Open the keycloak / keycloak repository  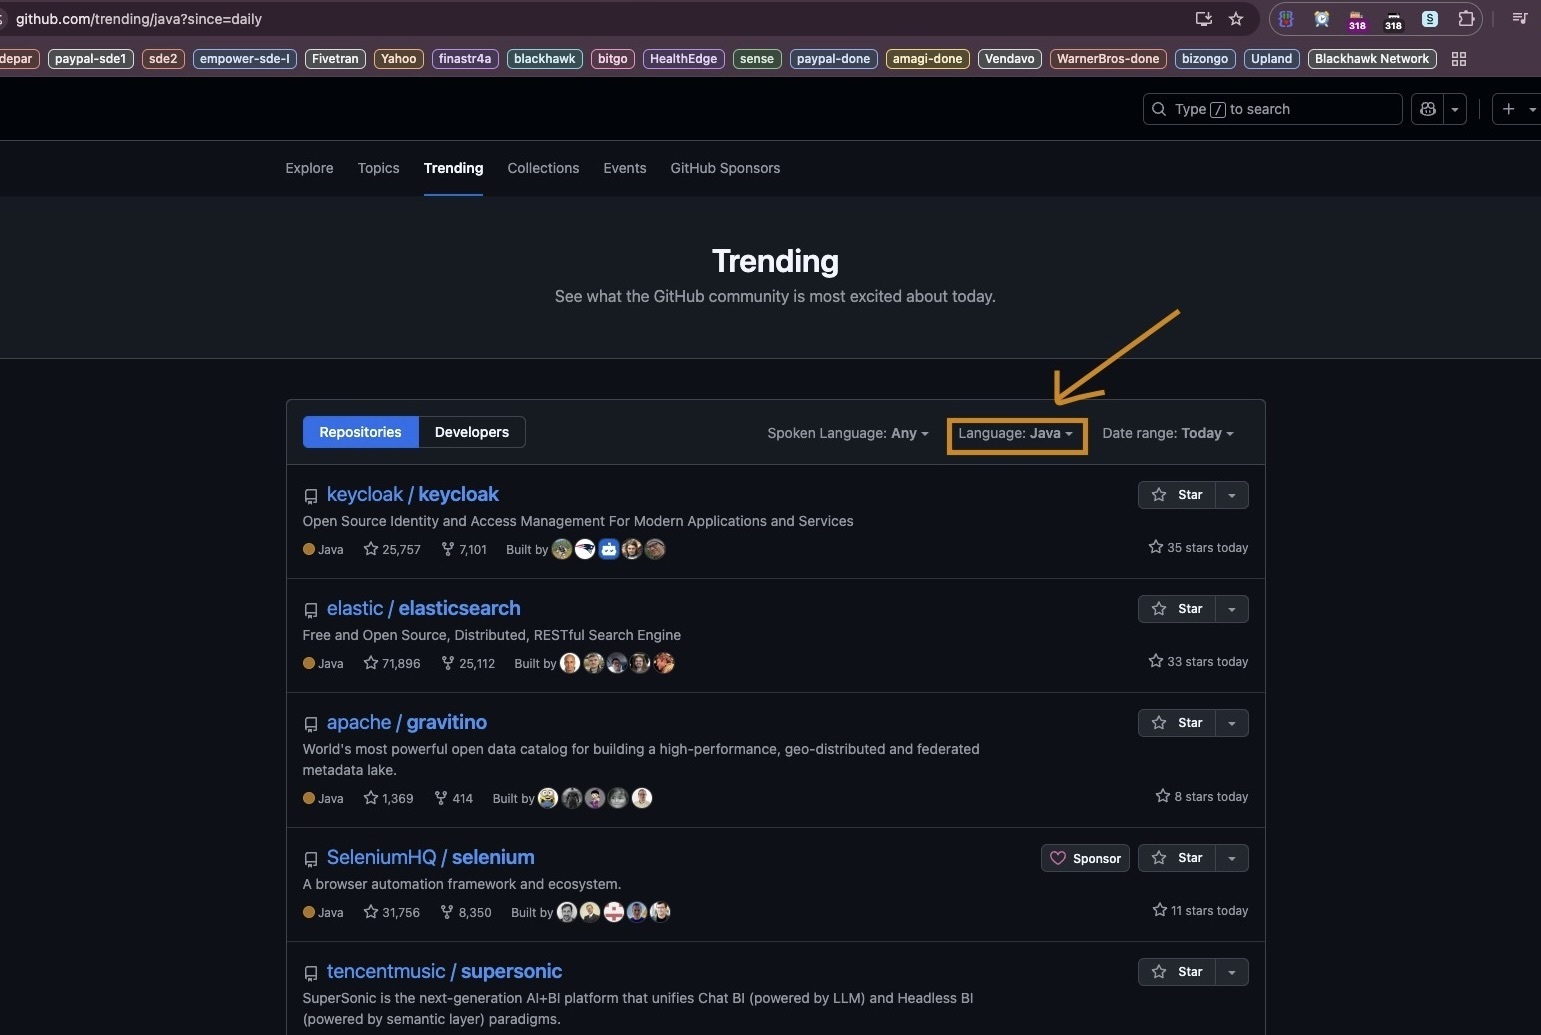coord(412,494)
